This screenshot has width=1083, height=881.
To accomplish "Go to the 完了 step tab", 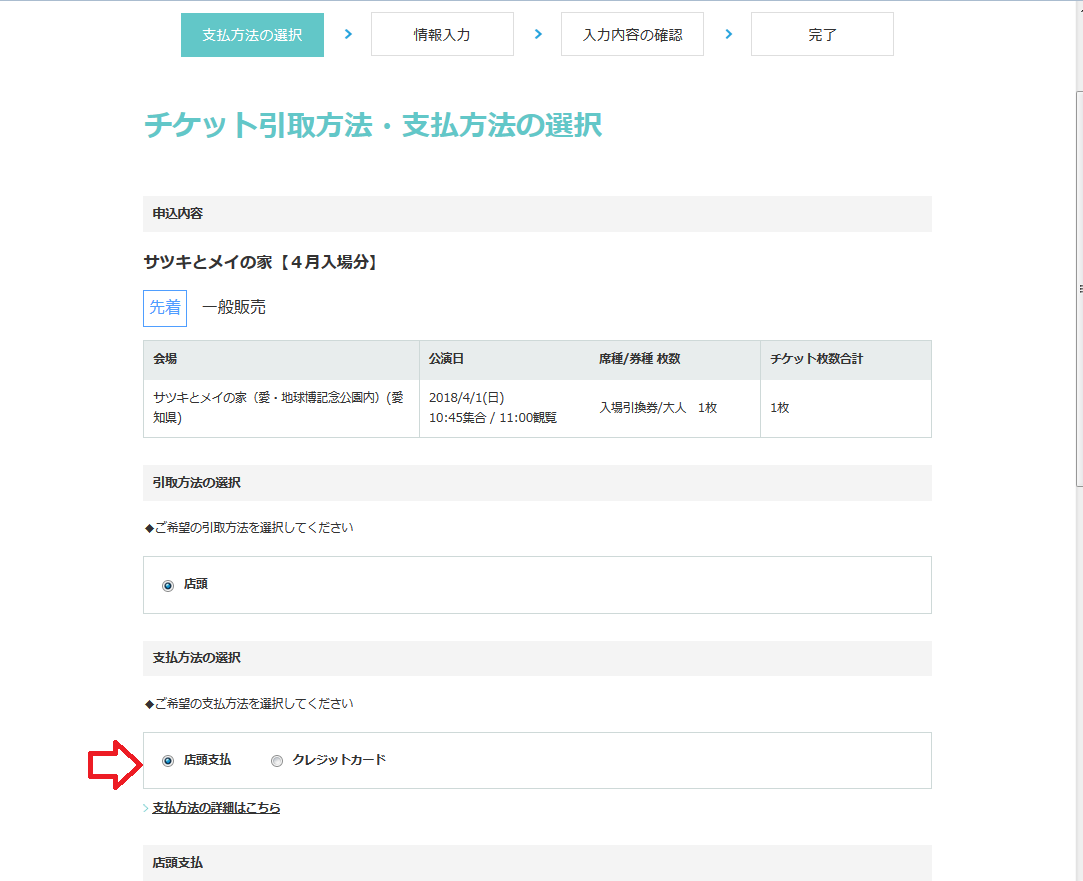I will pyautogui.click(x=822, y=35).
